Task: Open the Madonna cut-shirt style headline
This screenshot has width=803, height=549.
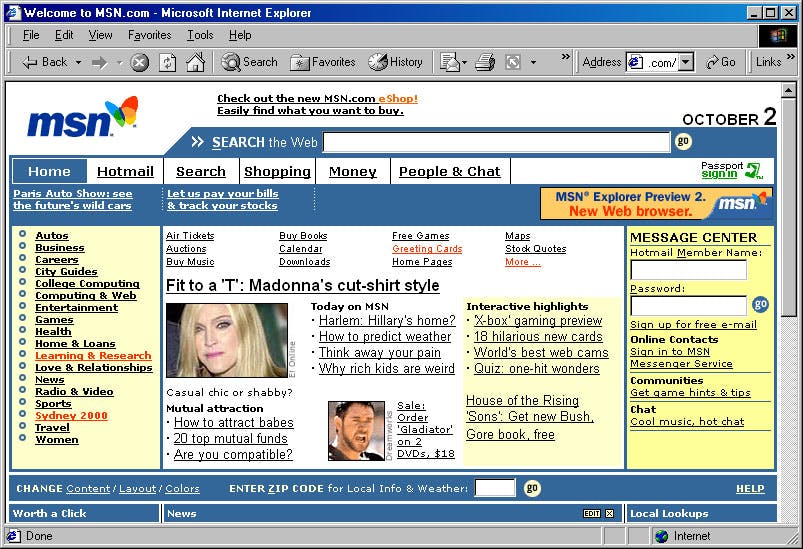Action: pyautogui.click(x=303, y=285)
